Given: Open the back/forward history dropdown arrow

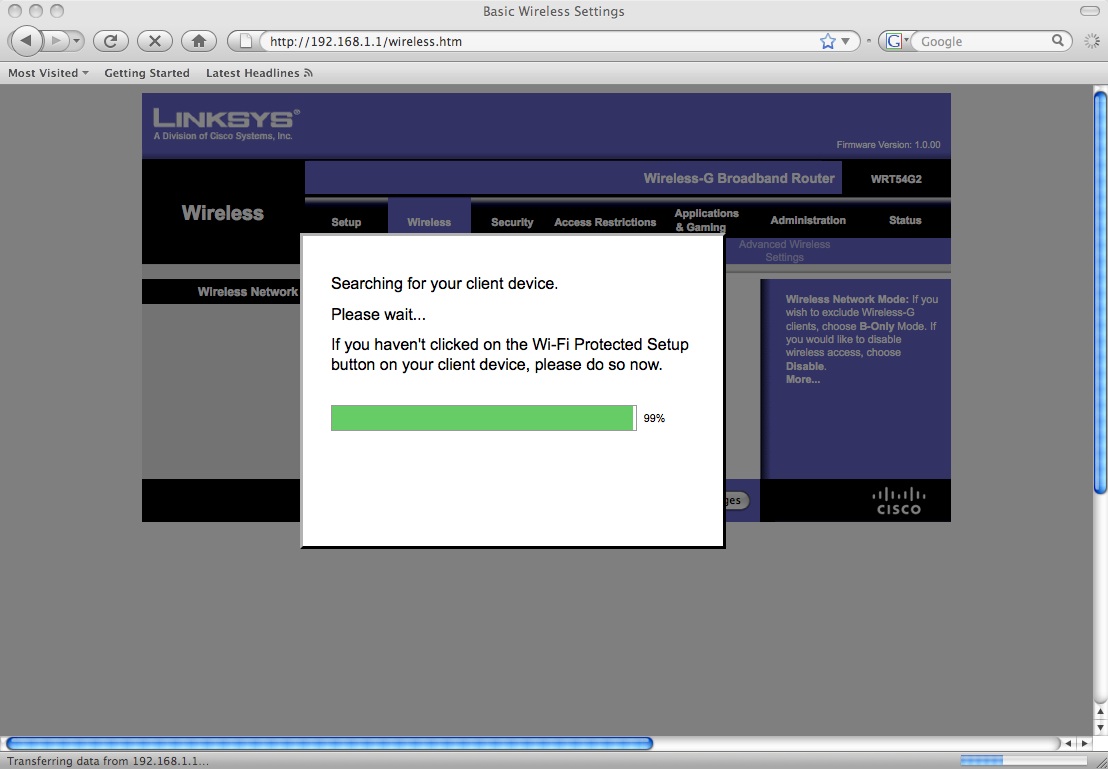Looking at the screenshot, I should click(76, 41).
